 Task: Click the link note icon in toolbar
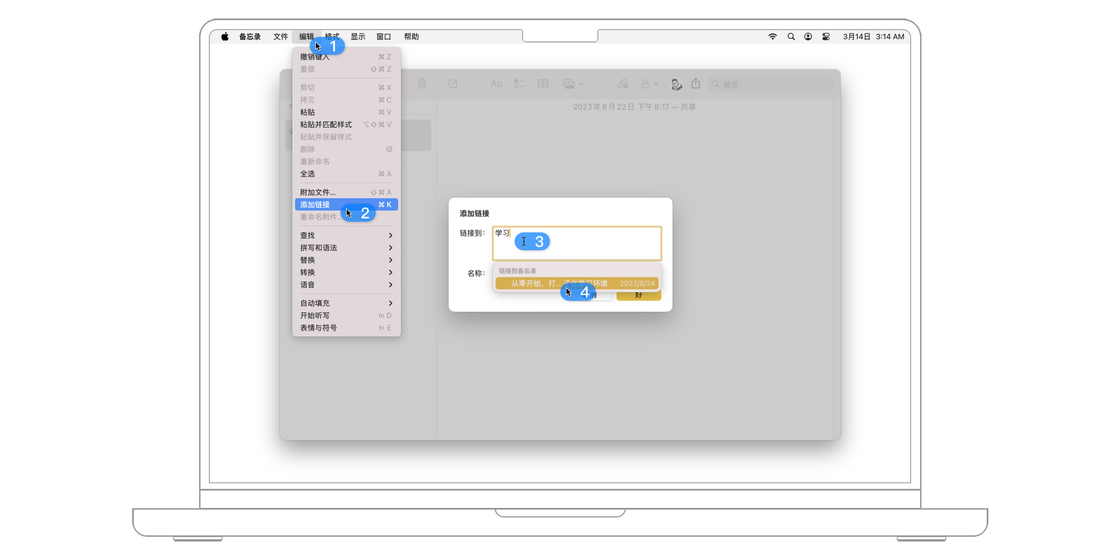coord(623,84)
